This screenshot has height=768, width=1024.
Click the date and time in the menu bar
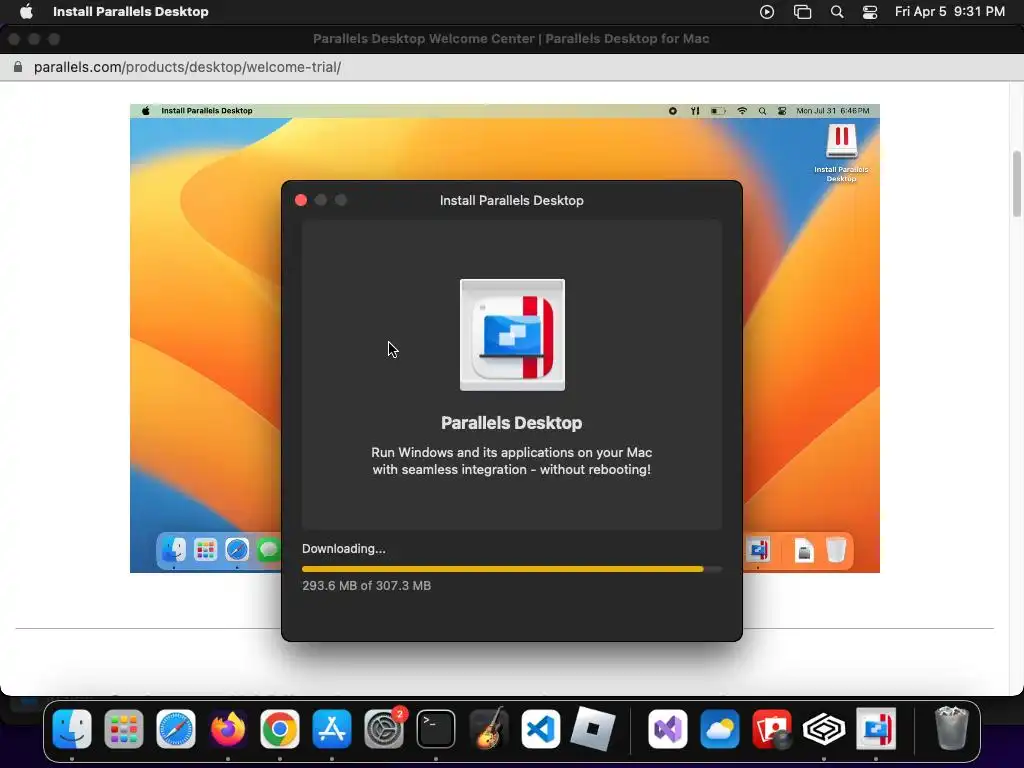point(950,12)
